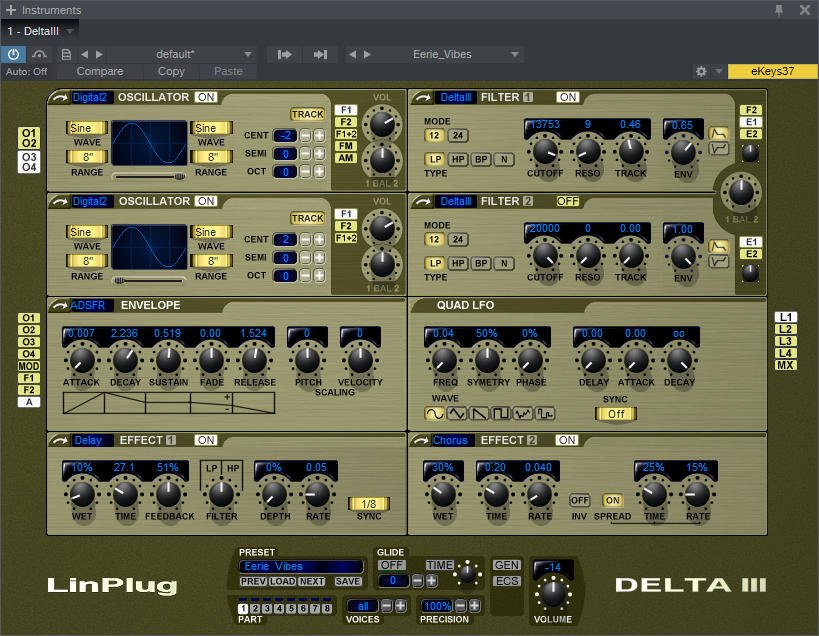Click Filter 1 module arrow icon
Viewport: 819px width, 636px height.
tap(423, 98)
